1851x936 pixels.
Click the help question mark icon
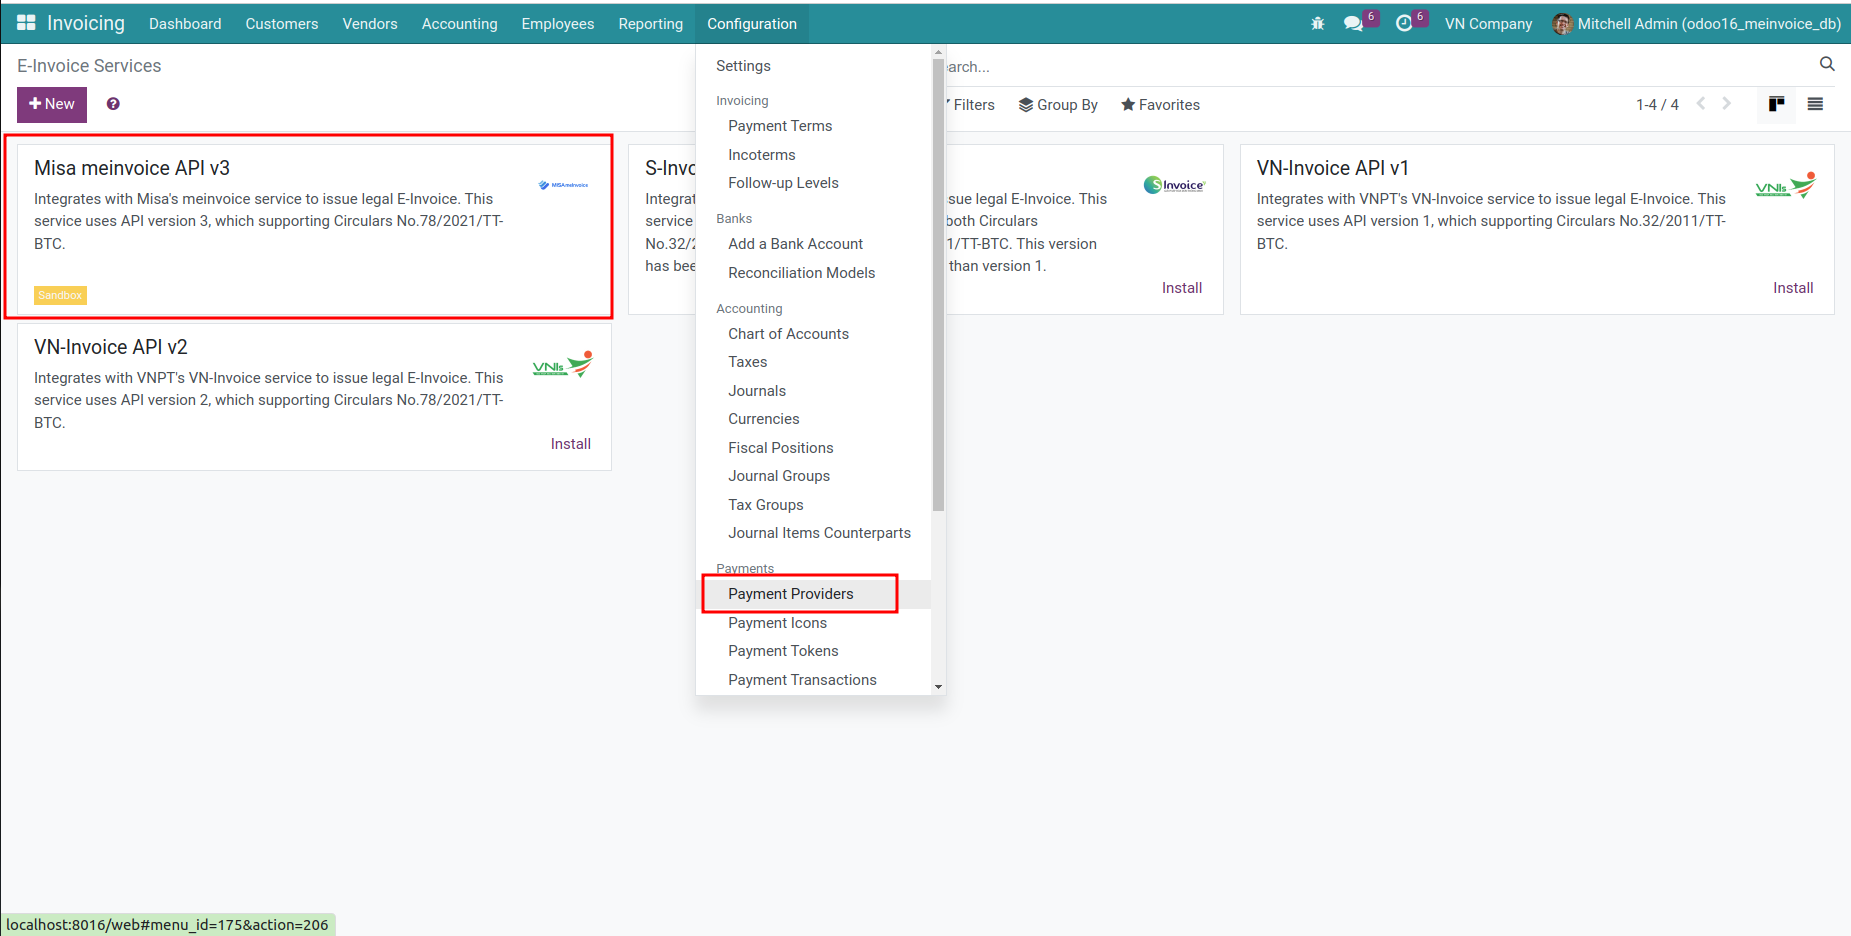click(113, 104)
